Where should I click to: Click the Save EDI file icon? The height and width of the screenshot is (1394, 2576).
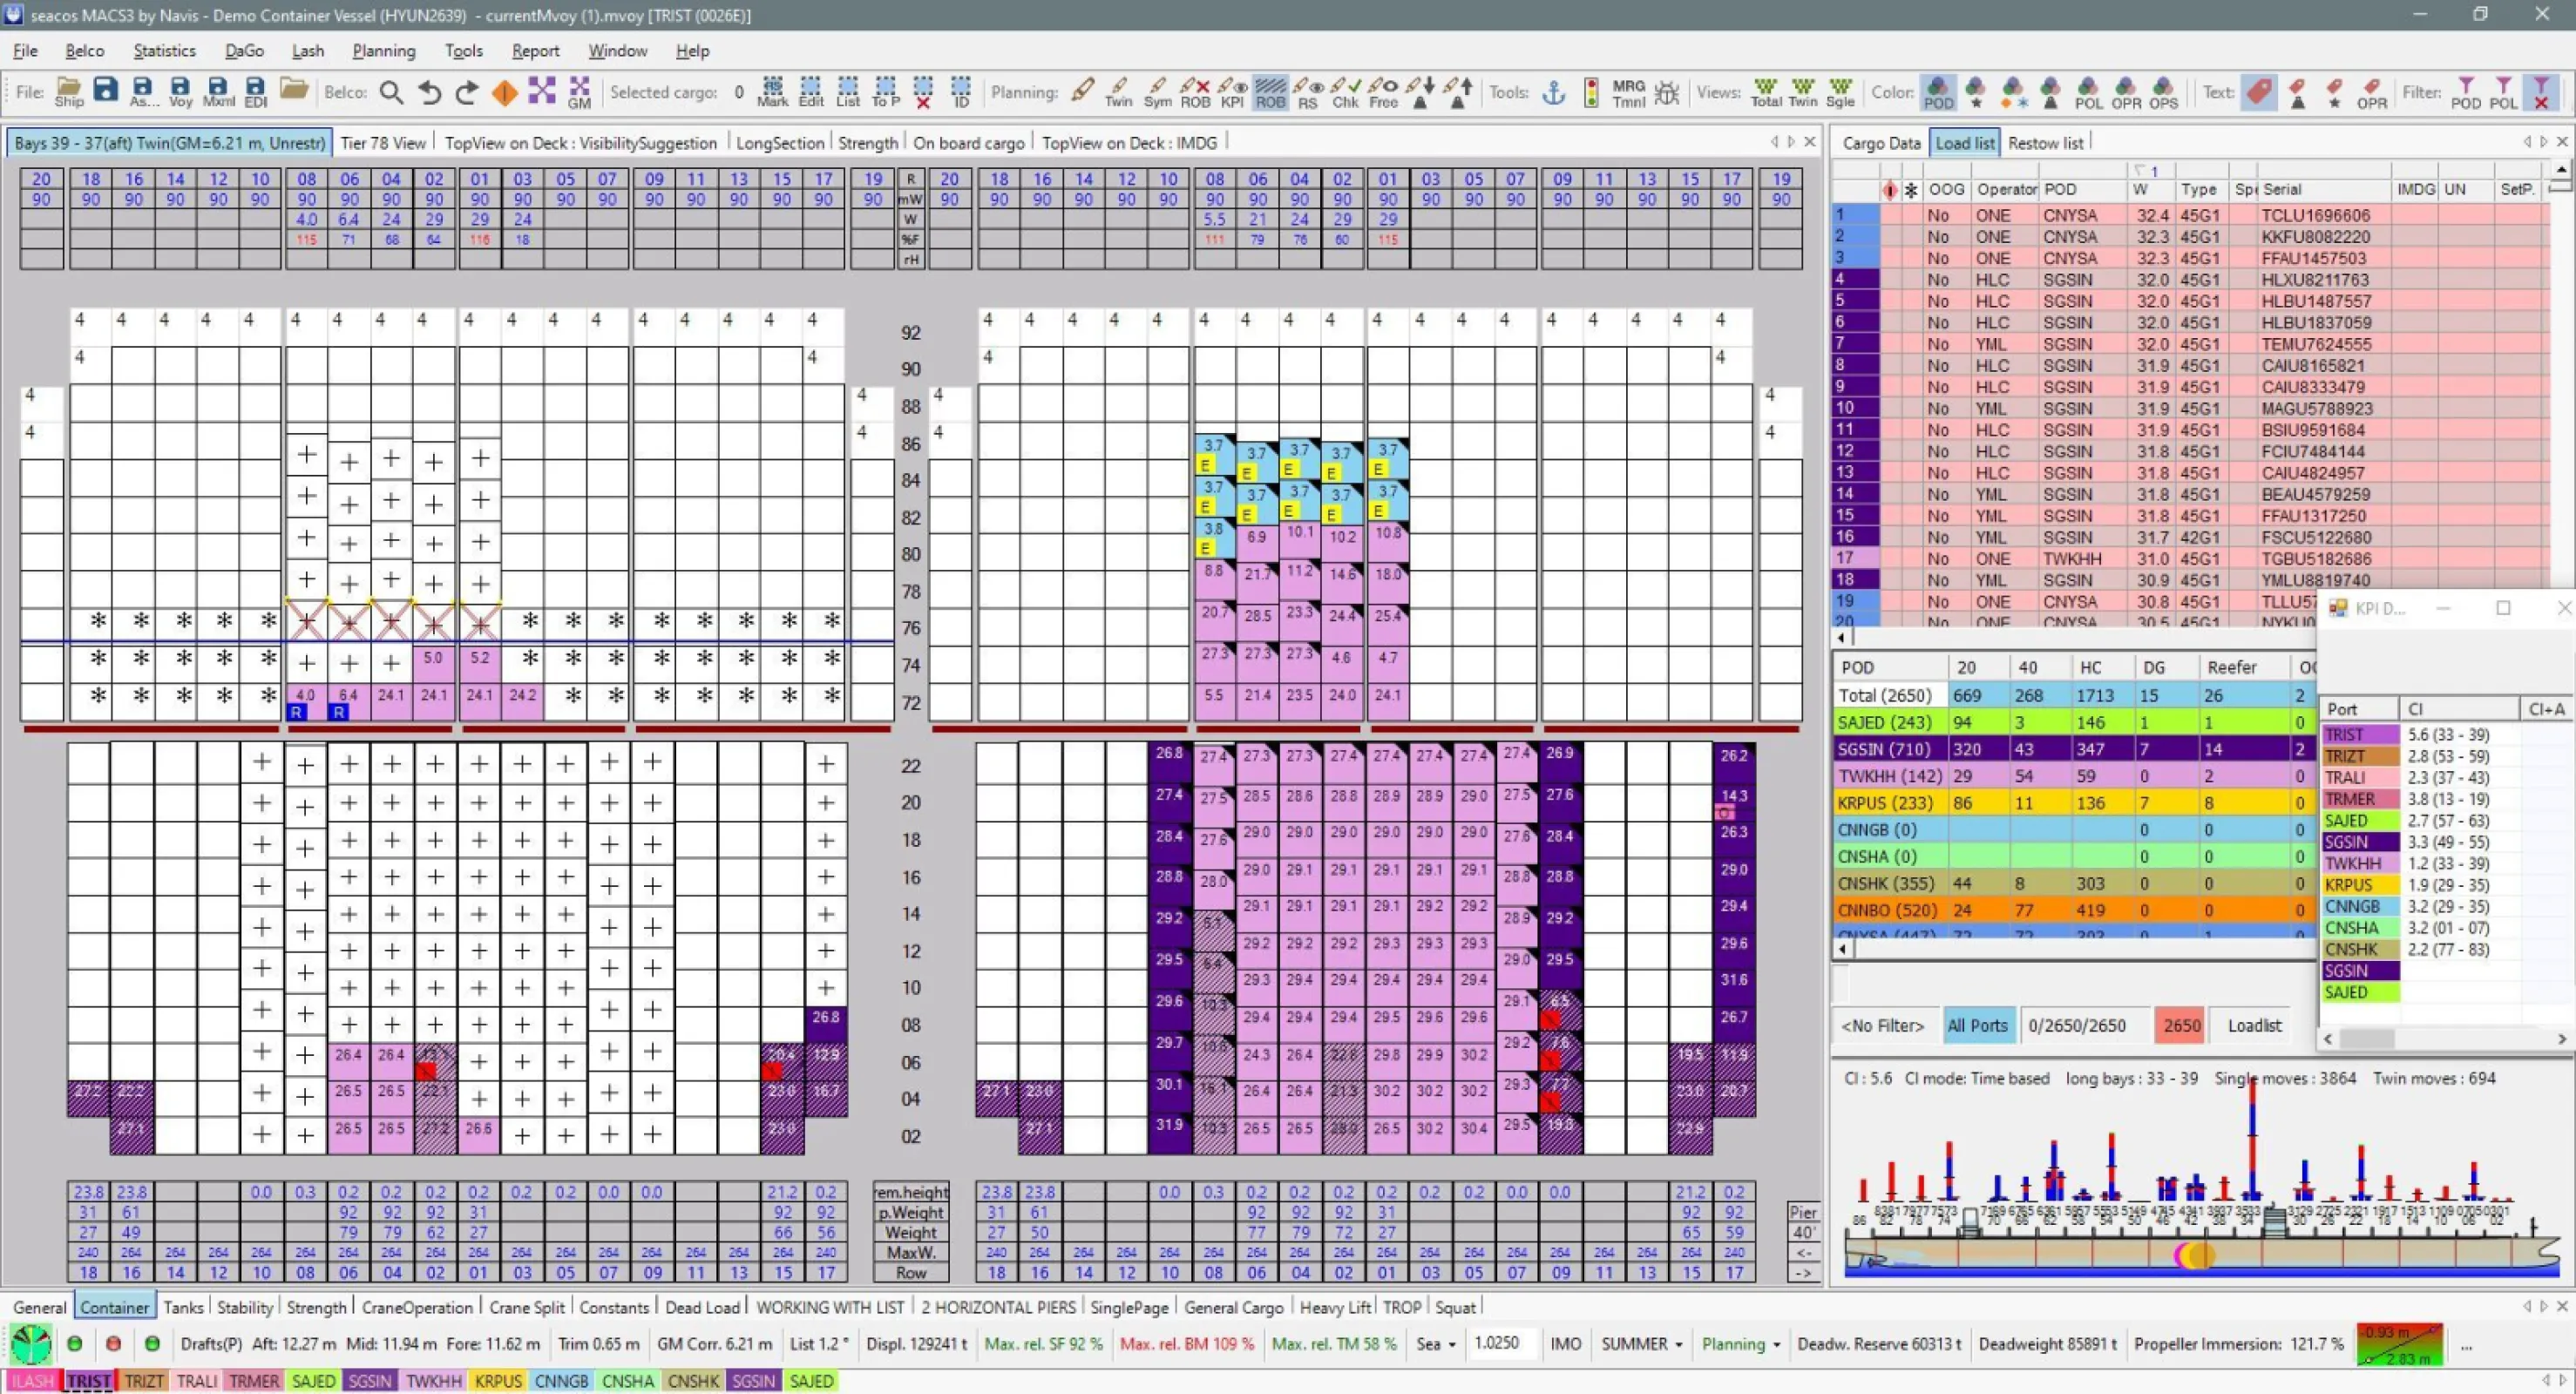(255, 93)
